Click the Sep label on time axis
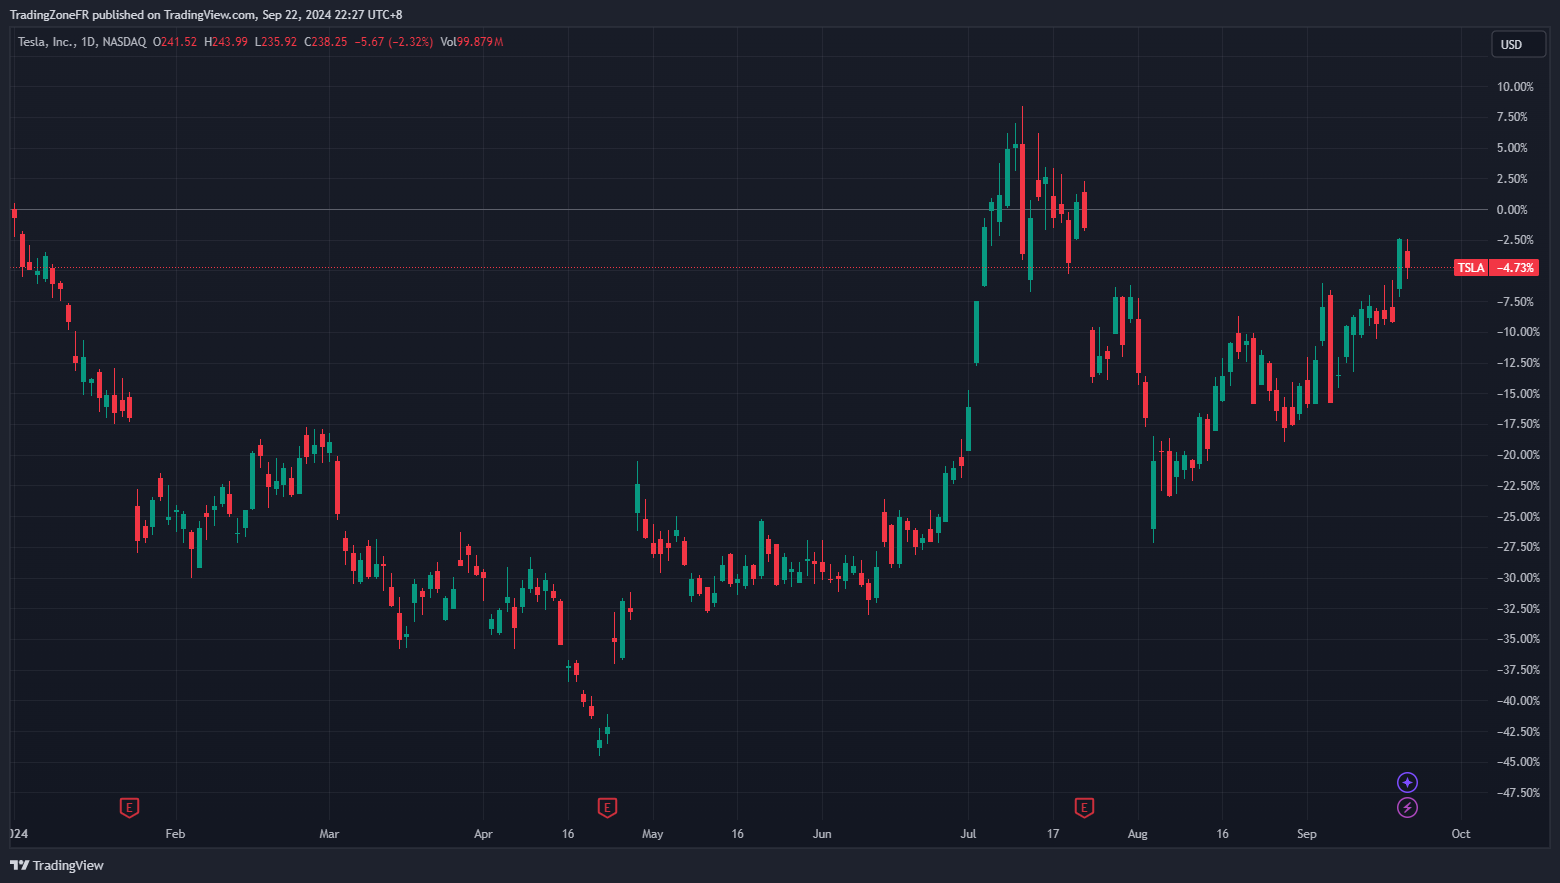 click(x=1307, y=834)
